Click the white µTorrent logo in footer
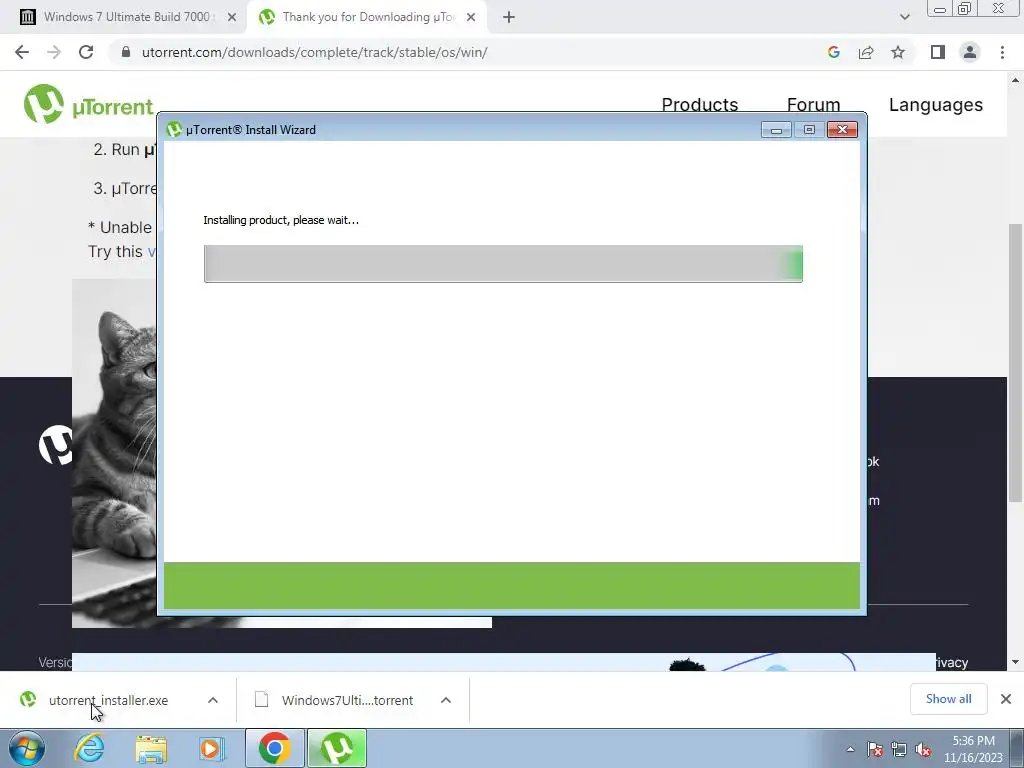 57,445
